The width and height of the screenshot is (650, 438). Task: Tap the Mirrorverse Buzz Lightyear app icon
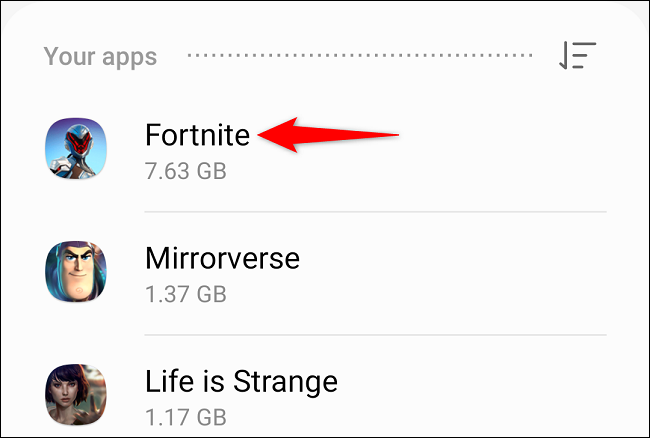click(x=76, y=271)
